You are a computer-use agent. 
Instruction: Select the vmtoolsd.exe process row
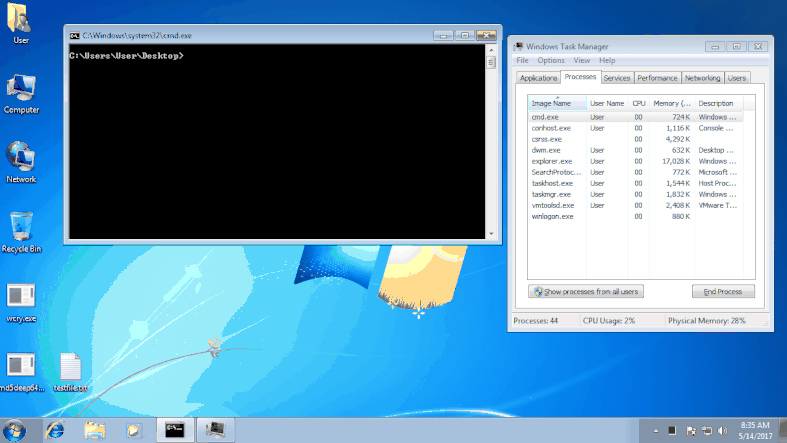coord(635,205)
